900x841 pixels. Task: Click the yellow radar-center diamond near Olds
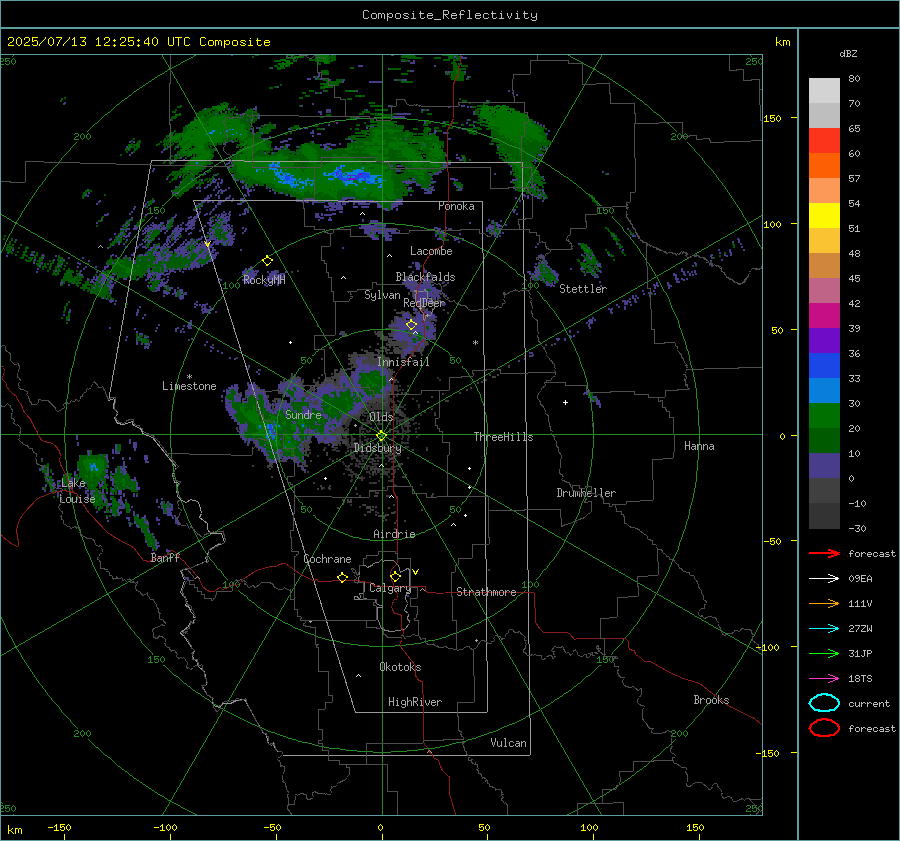(381, 436)
